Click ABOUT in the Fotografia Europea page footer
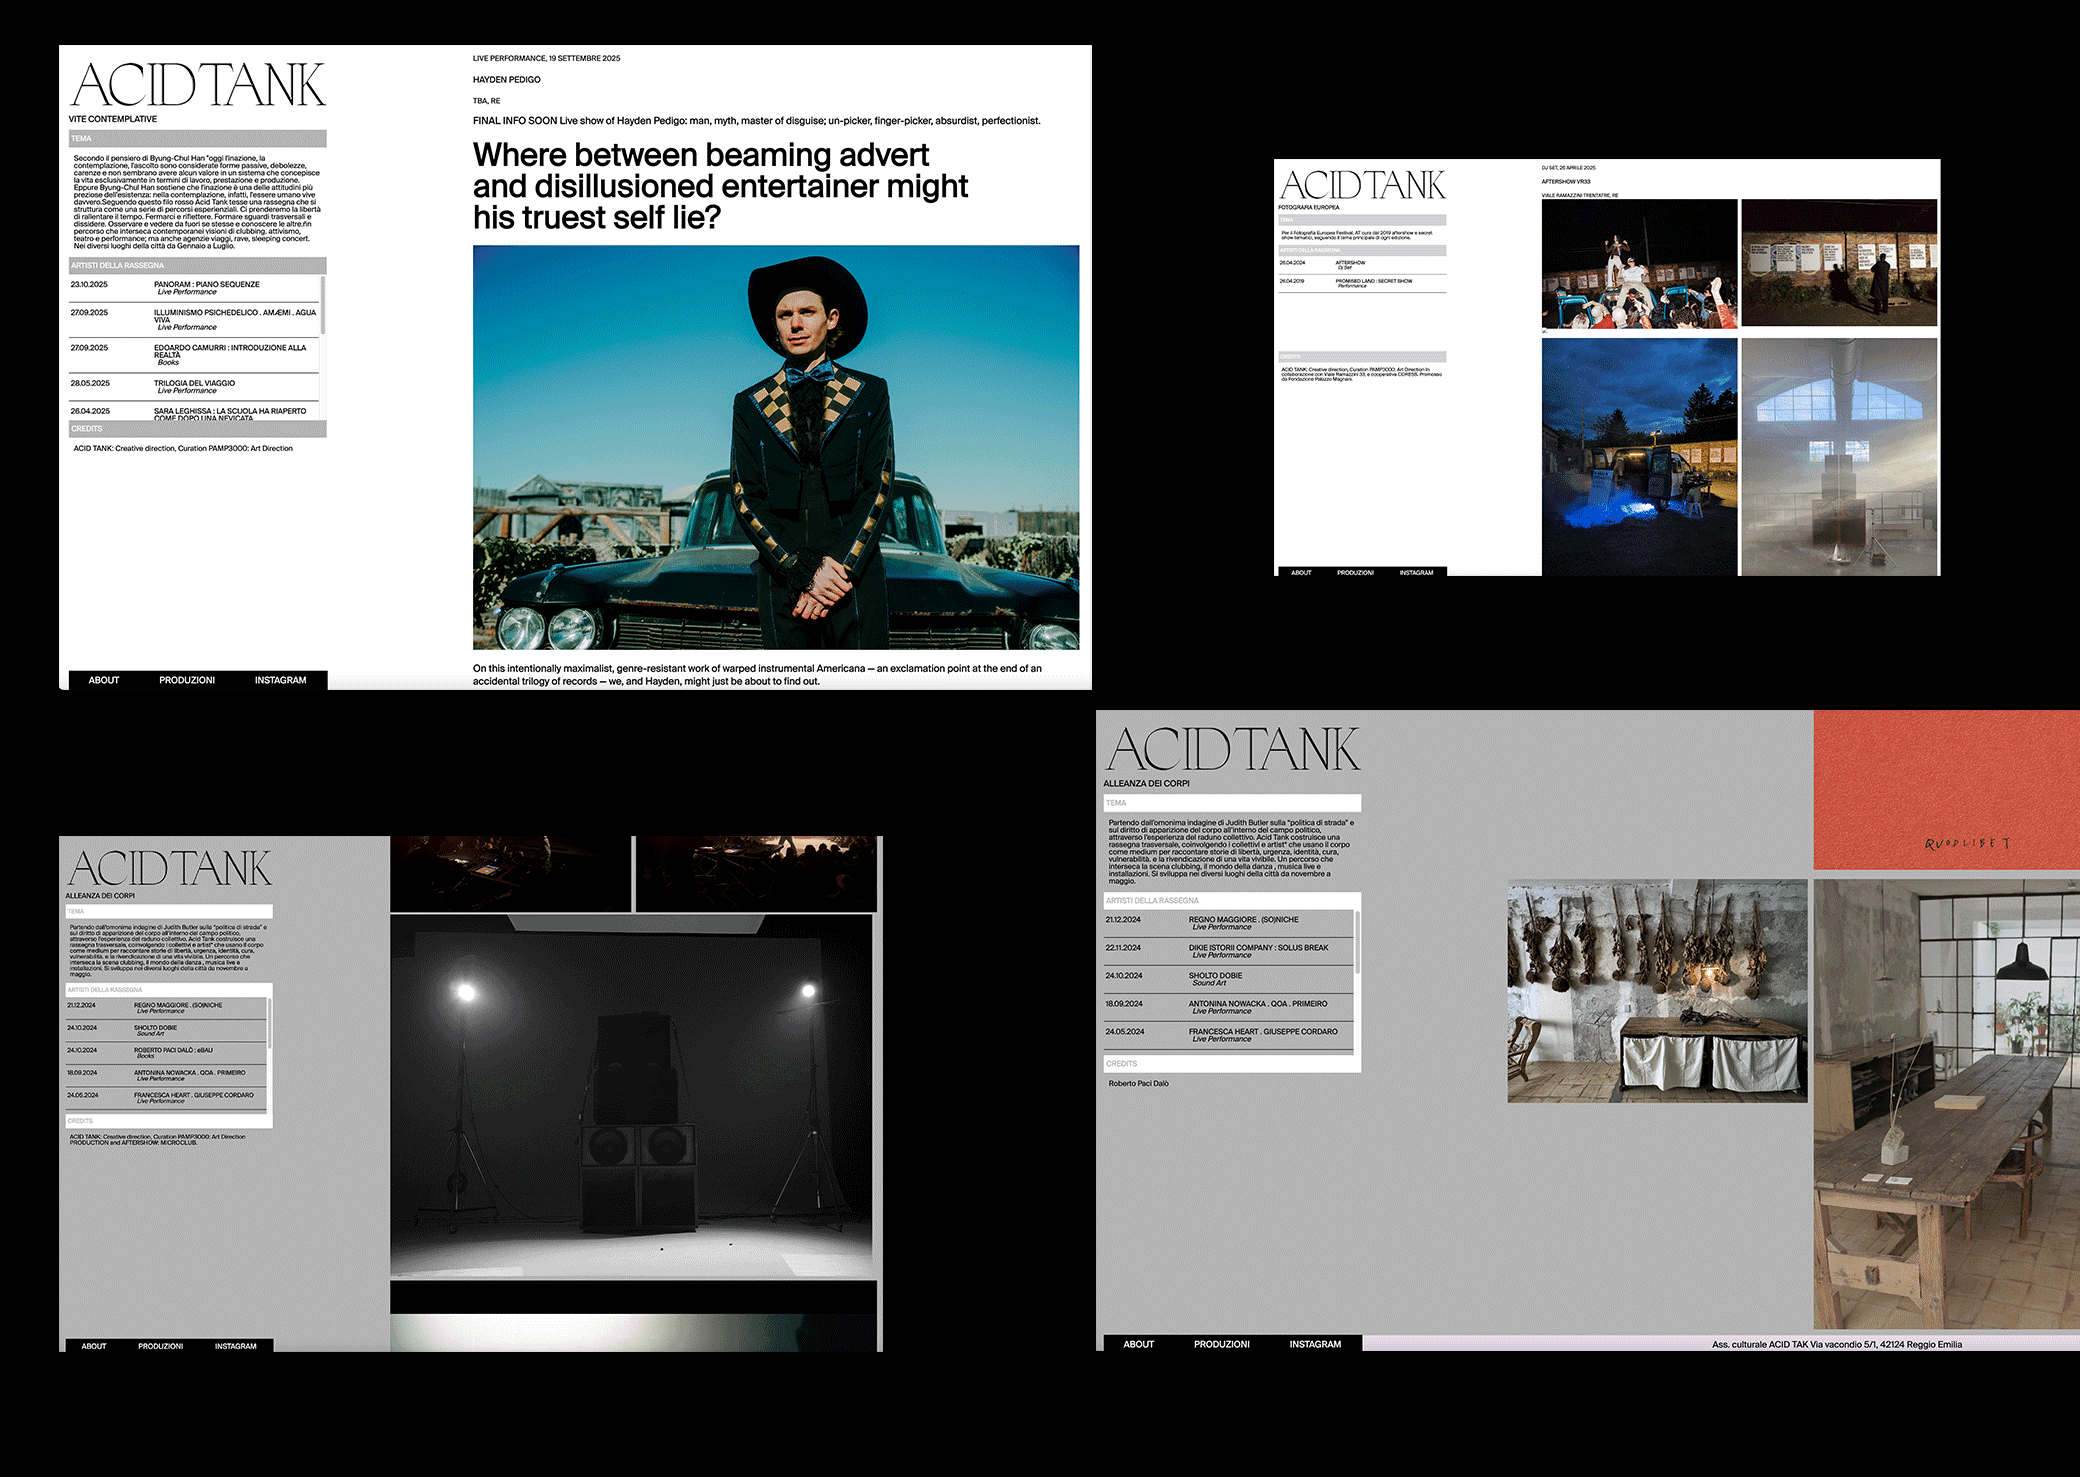The image size is (2080, 1477). point(1301,573)
